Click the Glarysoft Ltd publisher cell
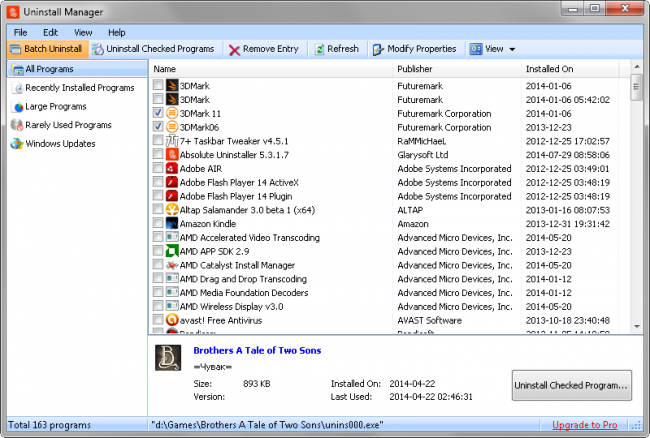The width and height of the screenshot is (650, 438). (x=422, y=155)
